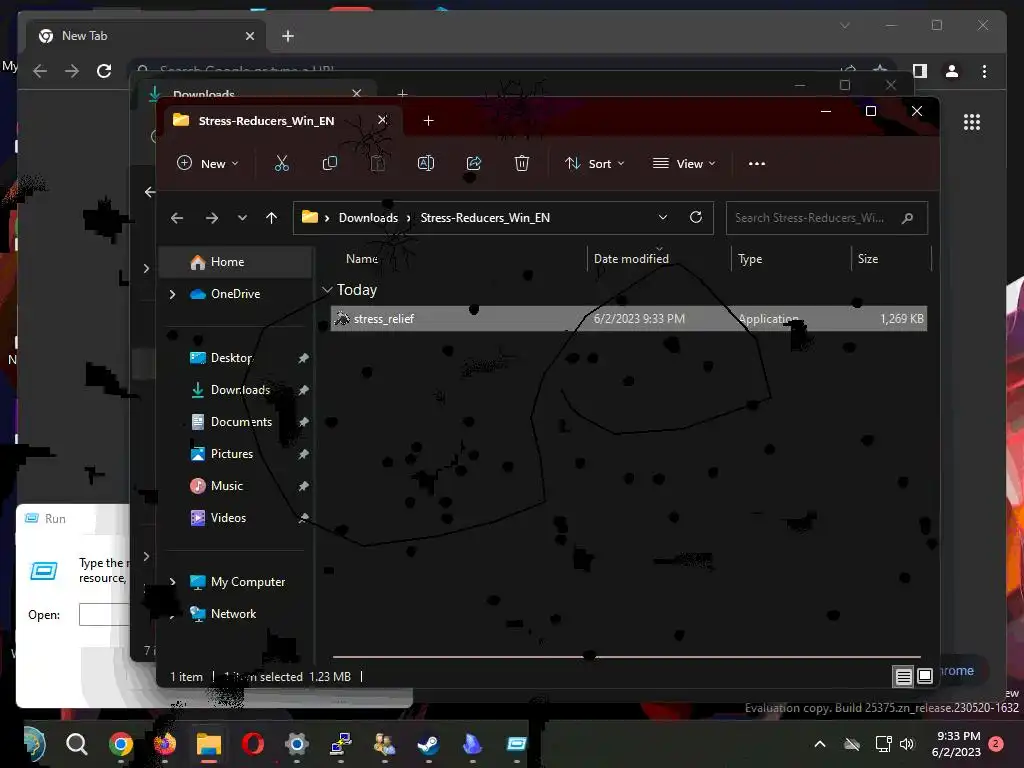Open the See more (three dots) menu

click(x=757, y=163)
